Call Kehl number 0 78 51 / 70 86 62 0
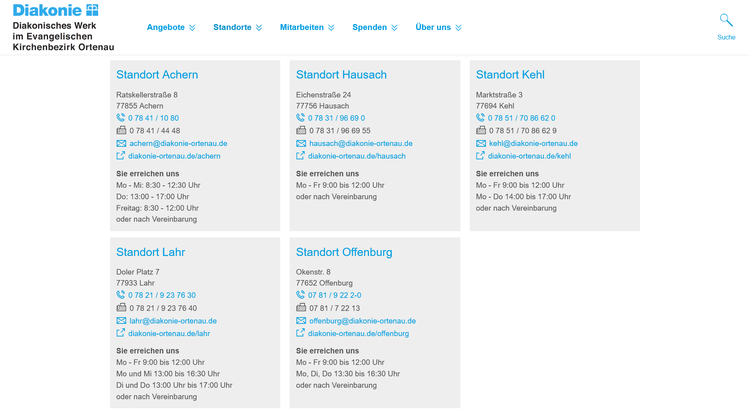750x413 pixels. pyautogui.click(x=521, y=118)
